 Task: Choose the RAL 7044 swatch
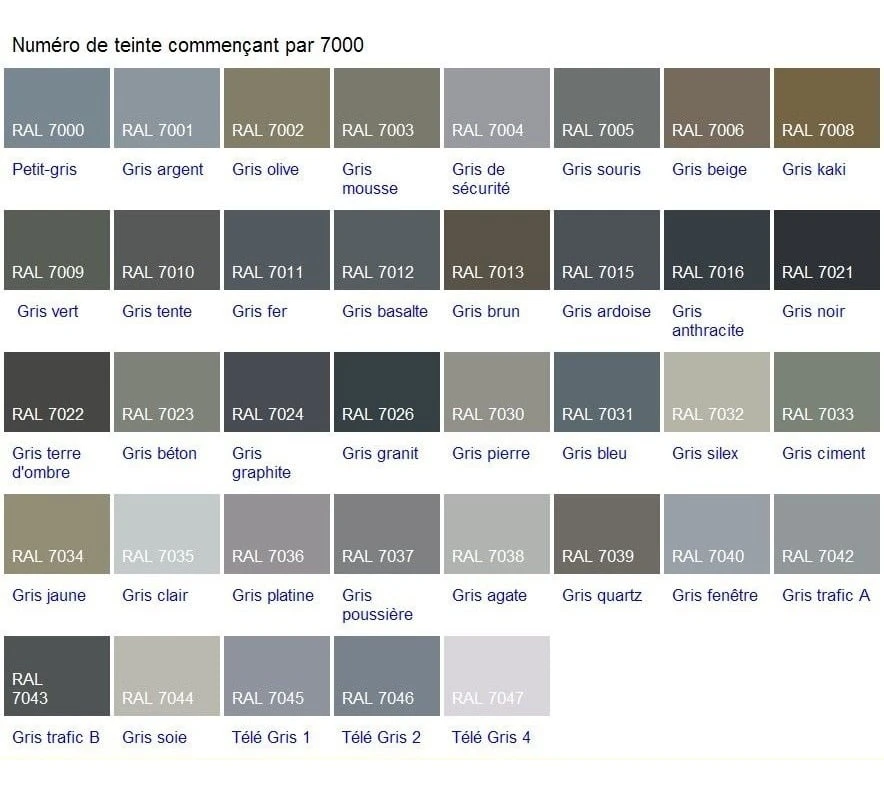click(167, 676)
